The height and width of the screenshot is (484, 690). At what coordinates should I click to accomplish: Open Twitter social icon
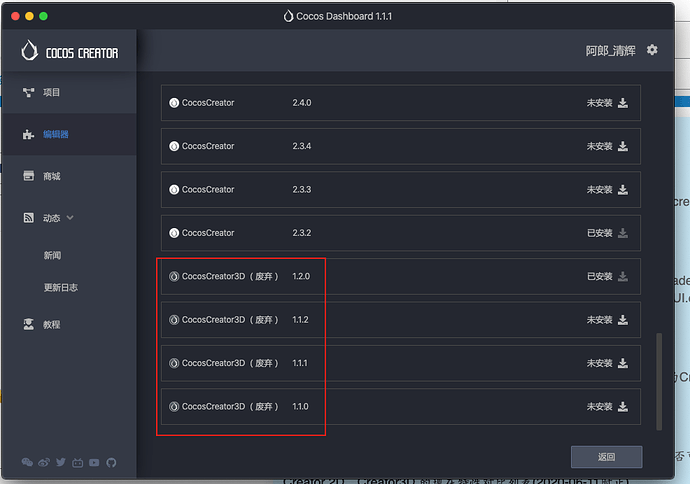[x=61, y=462]
